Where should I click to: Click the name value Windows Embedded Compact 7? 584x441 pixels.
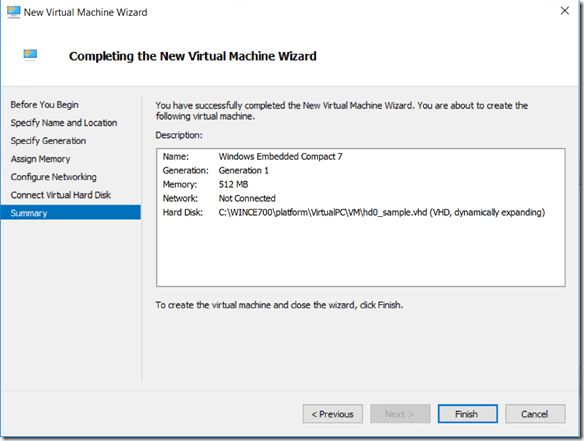280,156
